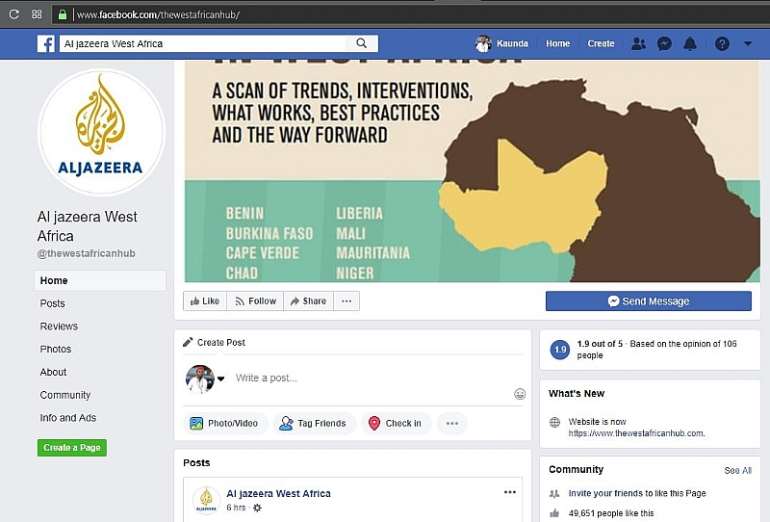Open the Help question mark icon

(x=722, y=44)
